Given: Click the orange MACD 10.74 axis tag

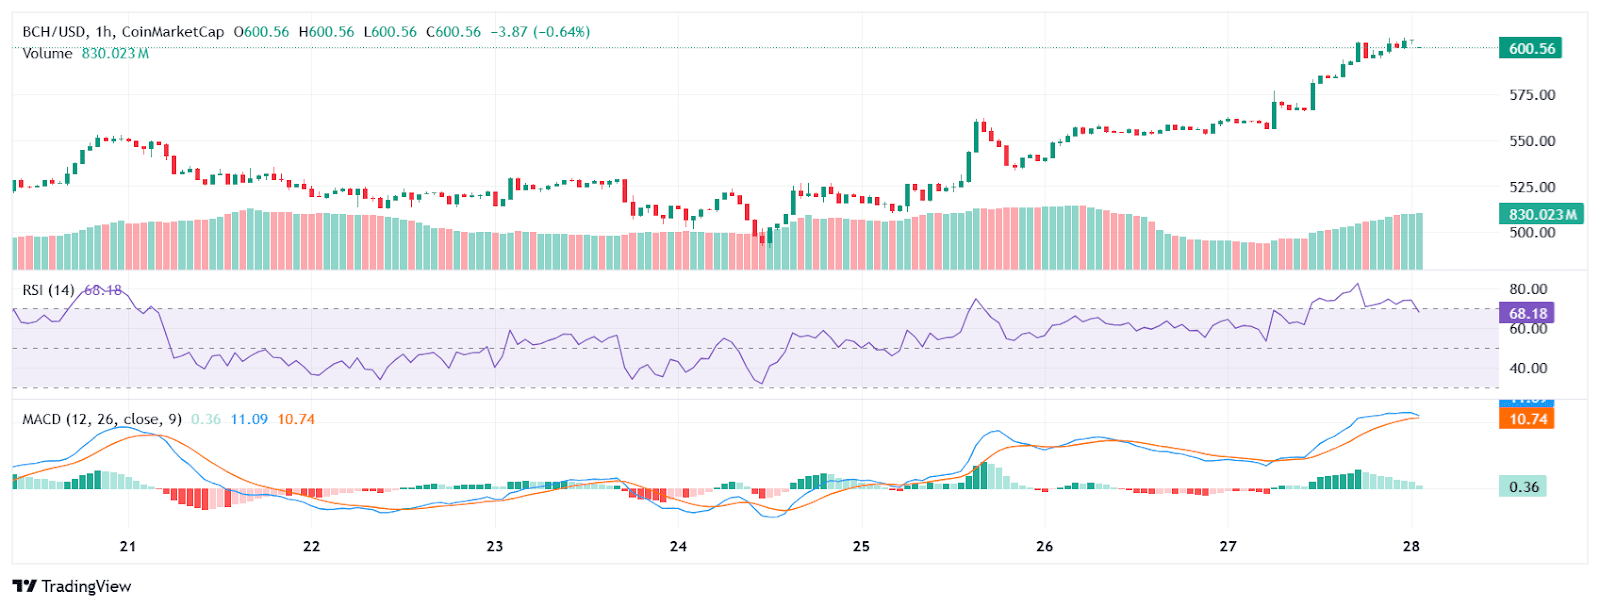Looking at the screenshot, I should point(1526,419).
